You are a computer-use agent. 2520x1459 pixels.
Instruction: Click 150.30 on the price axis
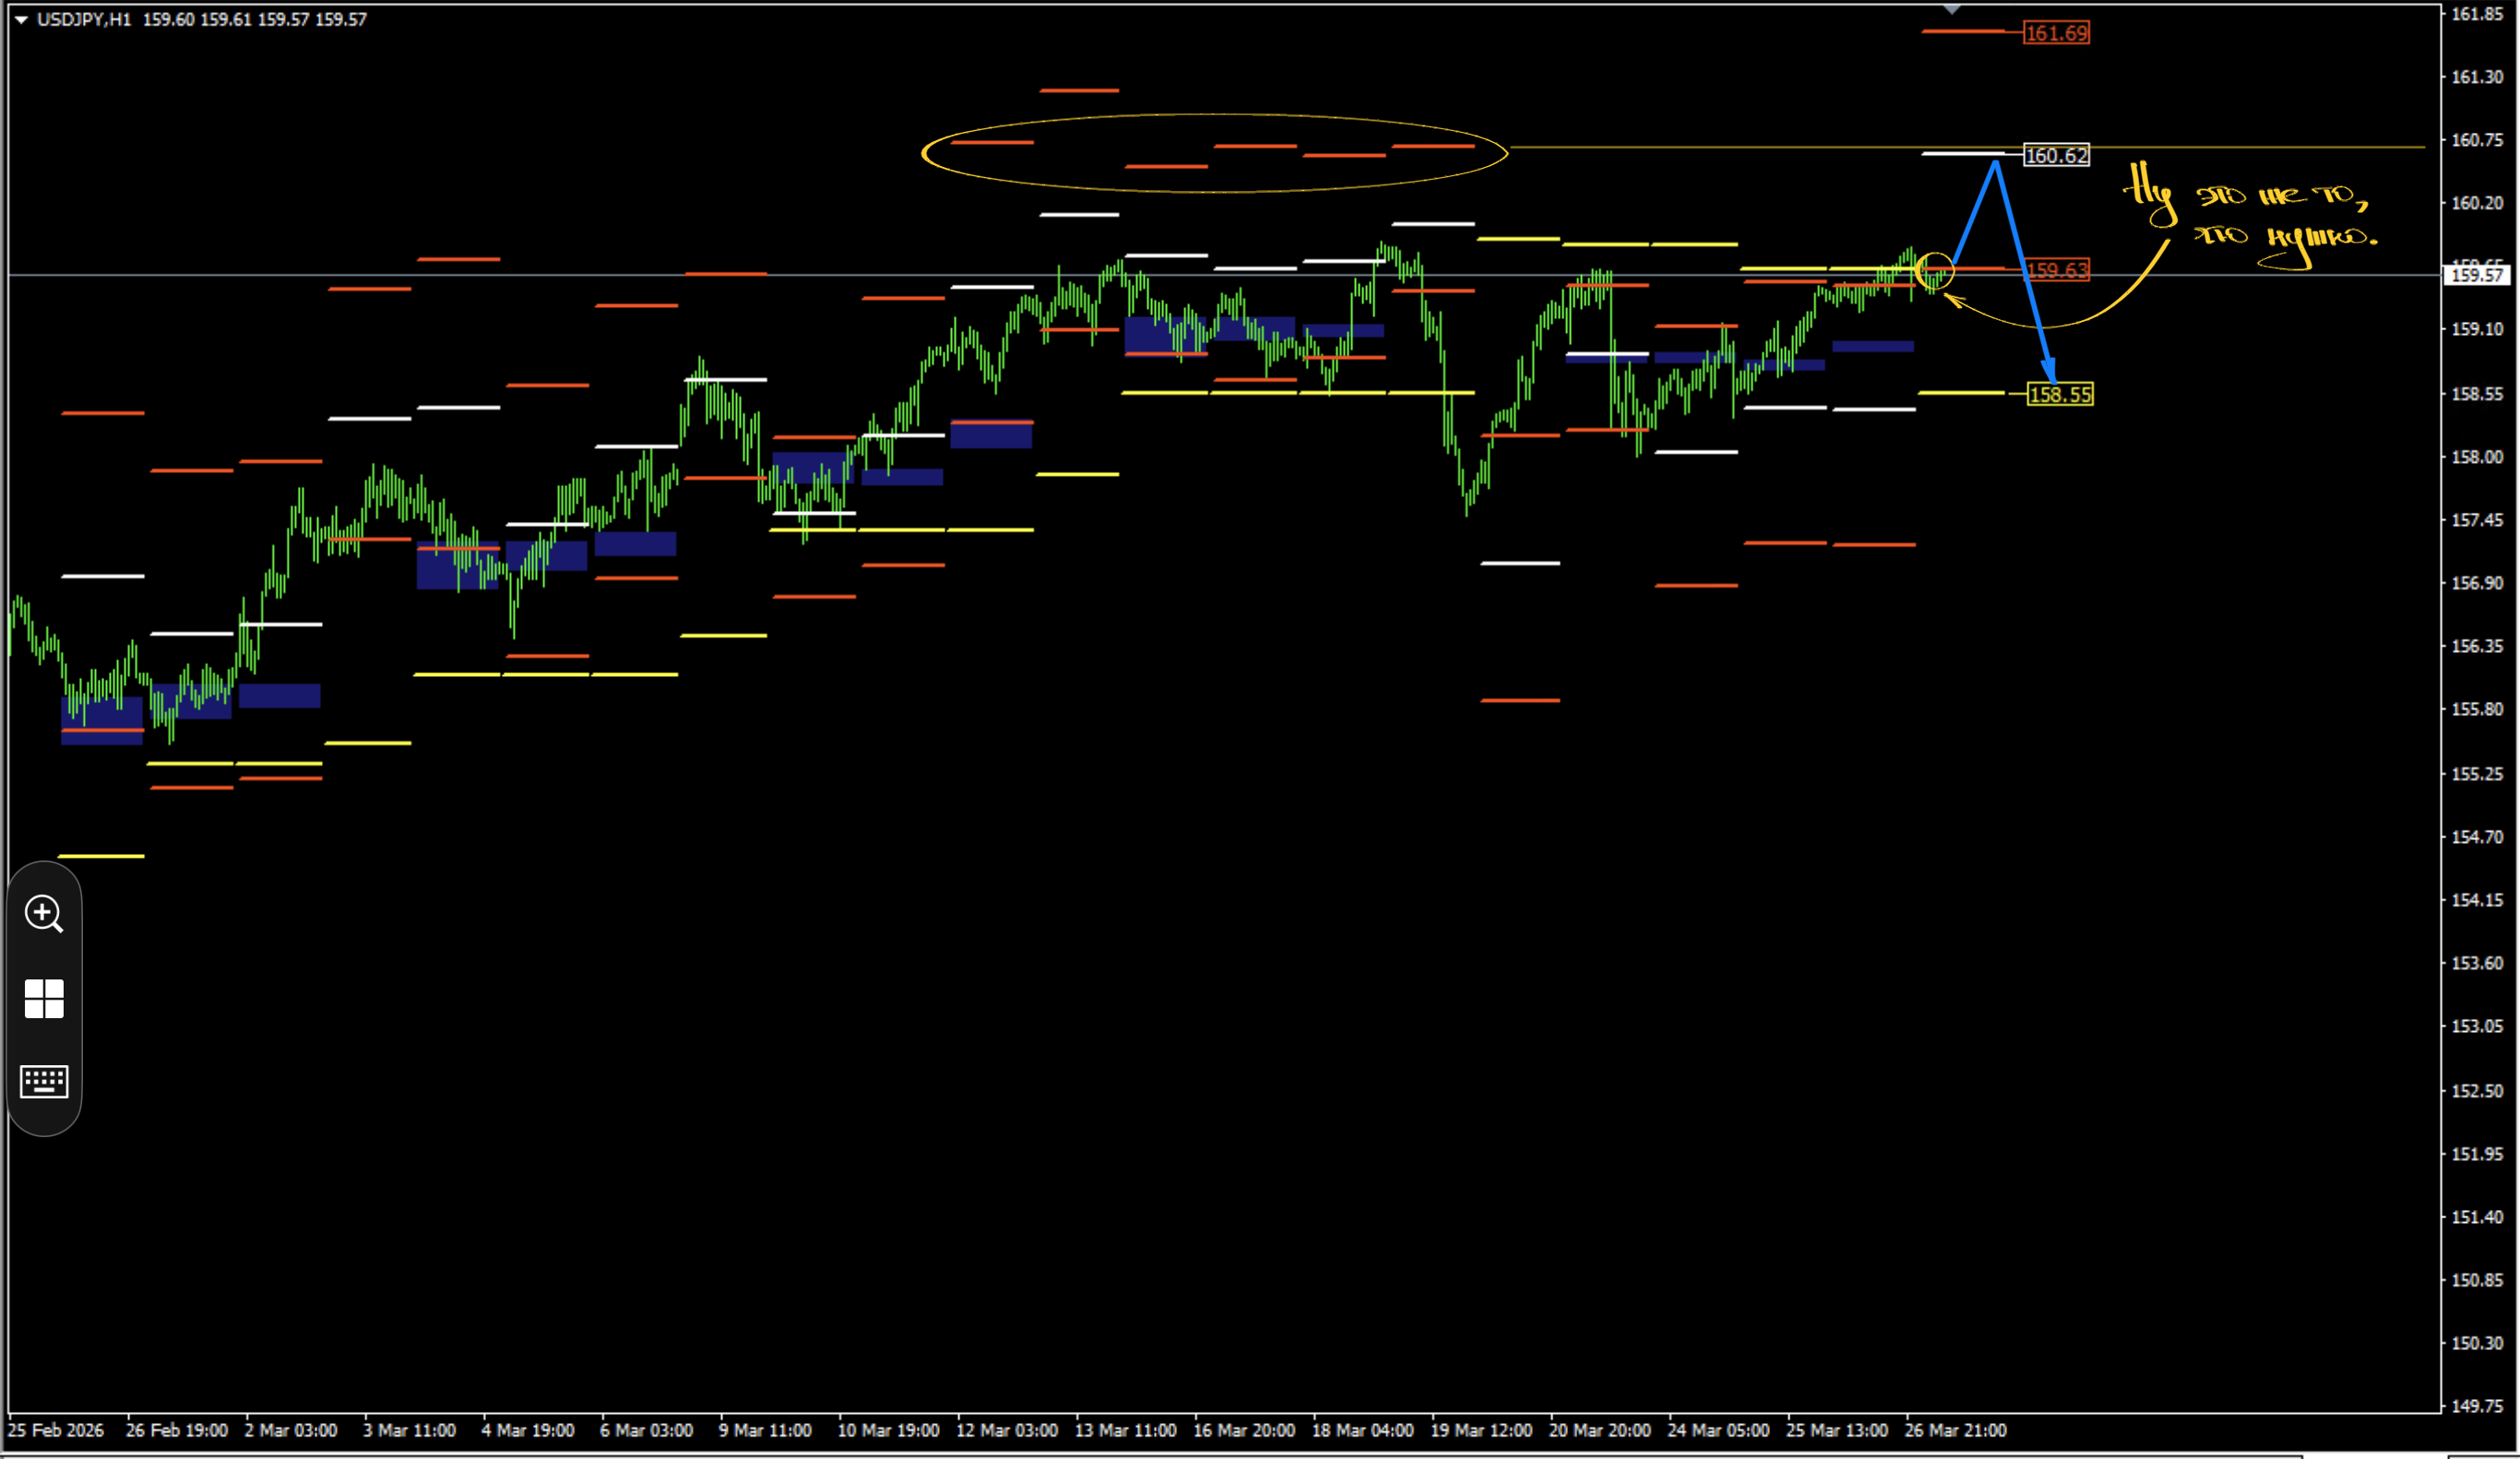tap(2477, 1343)
